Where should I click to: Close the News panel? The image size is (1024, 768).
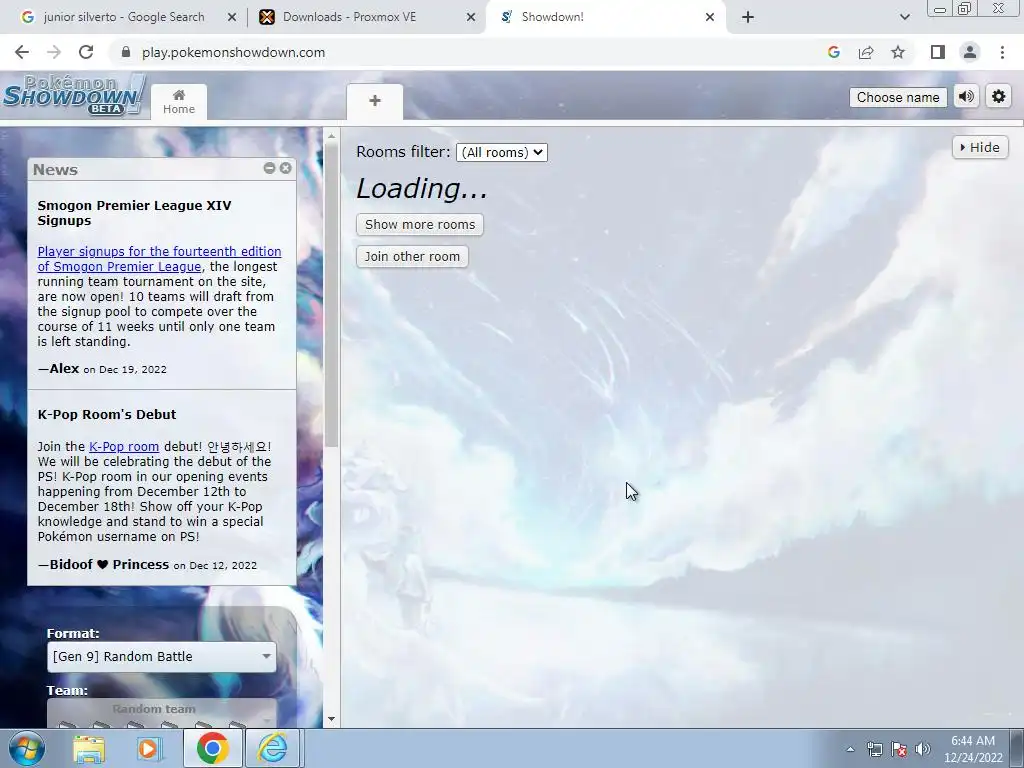coord(285,168)
